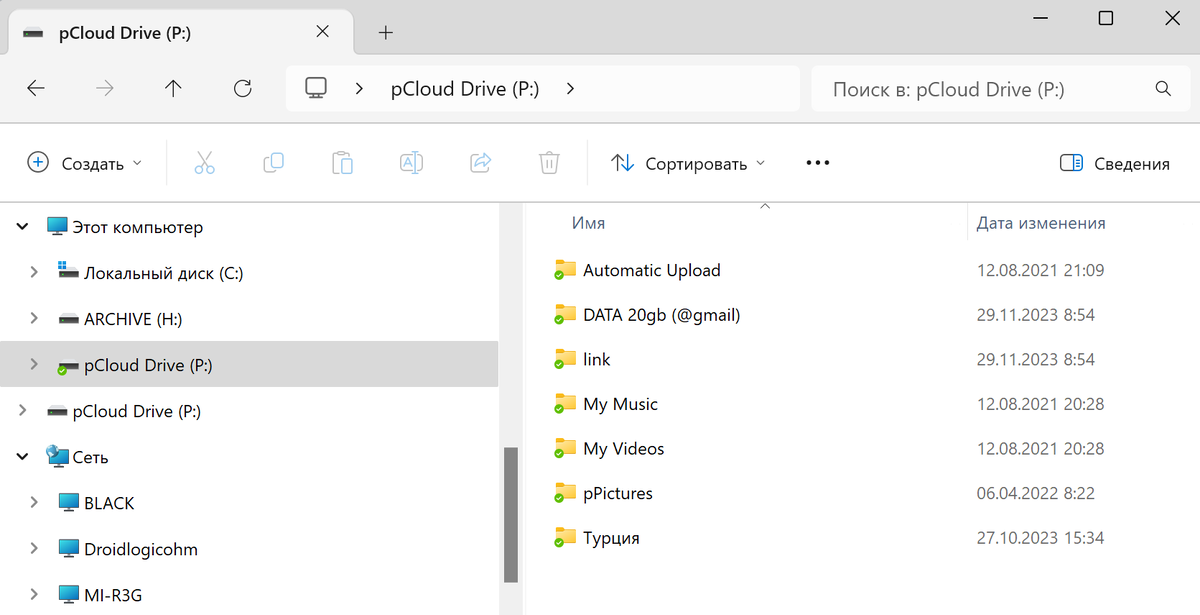Viewport: 1200px width, 615px height.
Task: Open the three-dots more options menu
Action: pos(818,163)
